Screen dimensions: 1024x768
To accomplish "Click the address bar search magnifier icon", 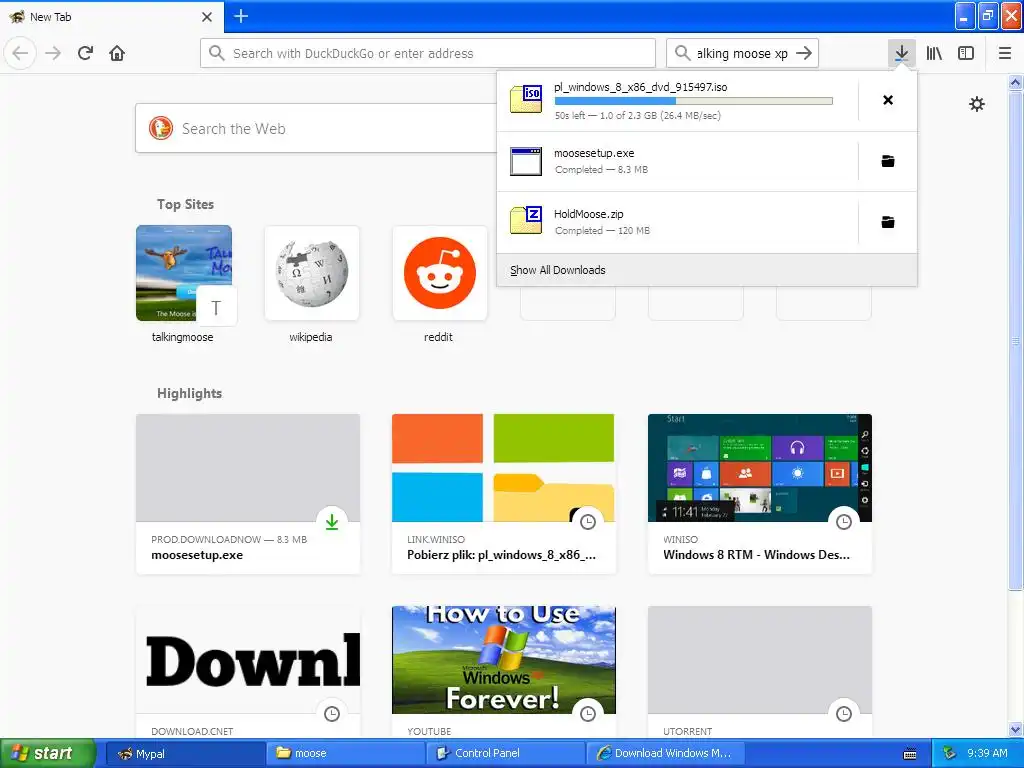I will pyautogui.click(x=217, y=53).
